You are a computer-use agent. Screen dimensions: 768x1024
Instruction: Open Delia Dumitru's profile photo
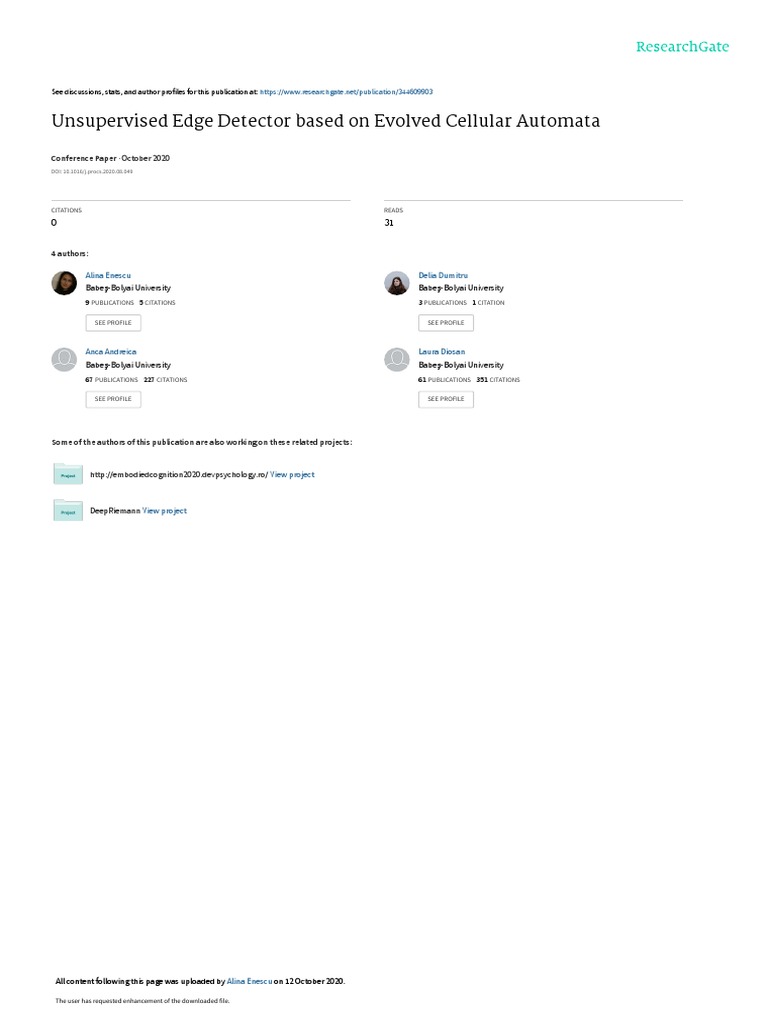(396, 283)
